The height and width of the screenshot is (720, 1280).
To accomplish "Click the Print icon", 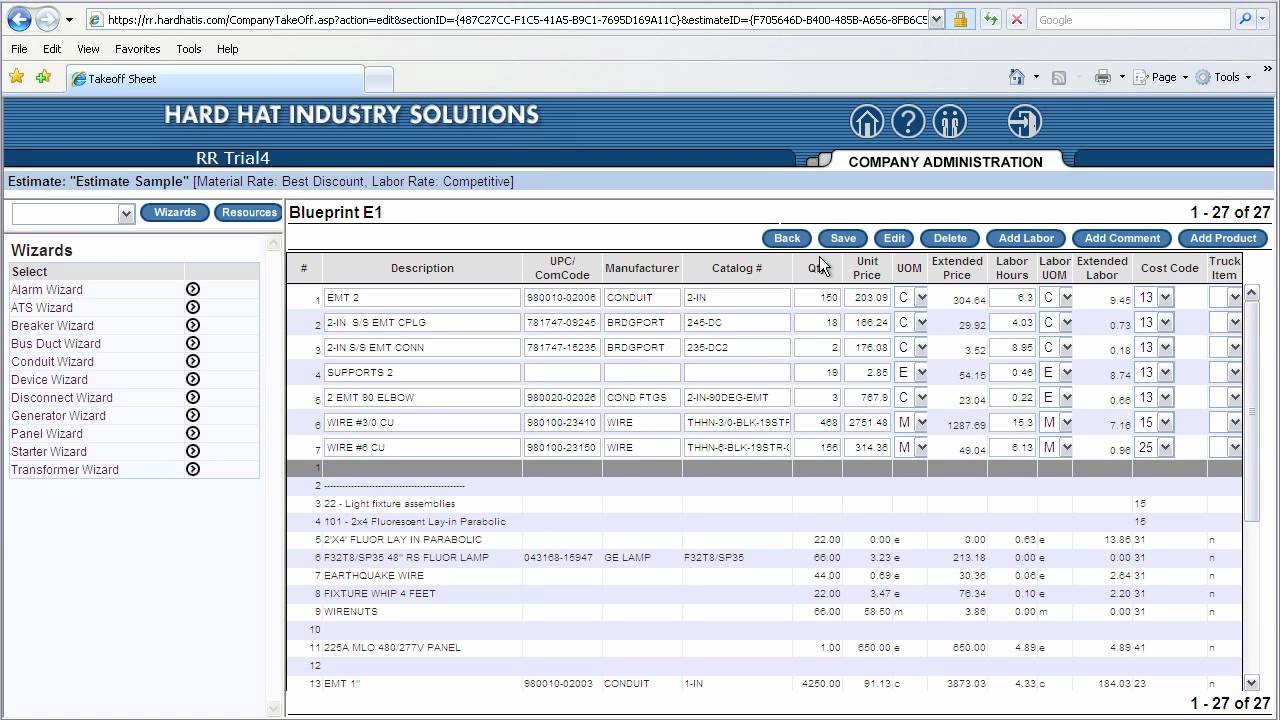I will click(1103, 77).
